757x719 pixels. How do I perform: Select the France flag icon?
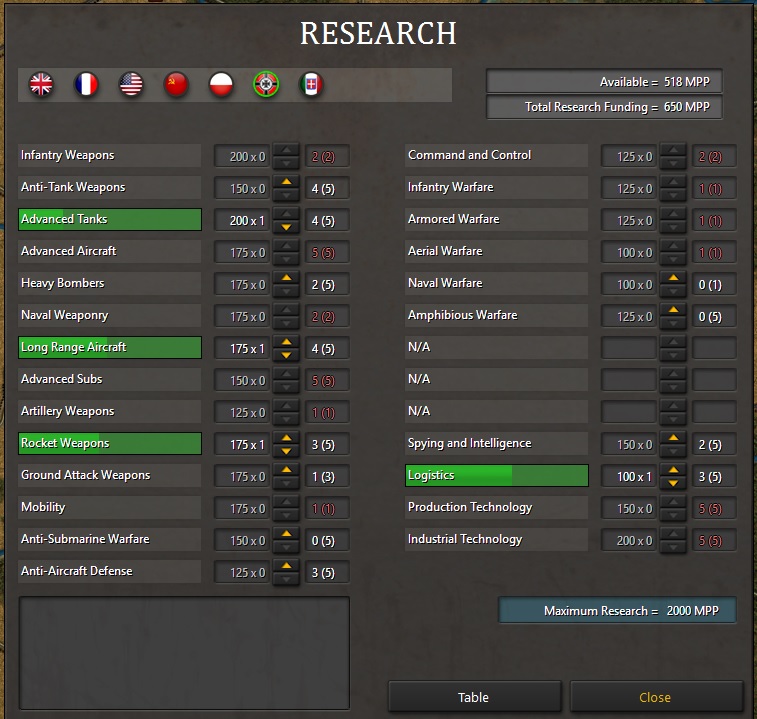click(x=86, y=85)
